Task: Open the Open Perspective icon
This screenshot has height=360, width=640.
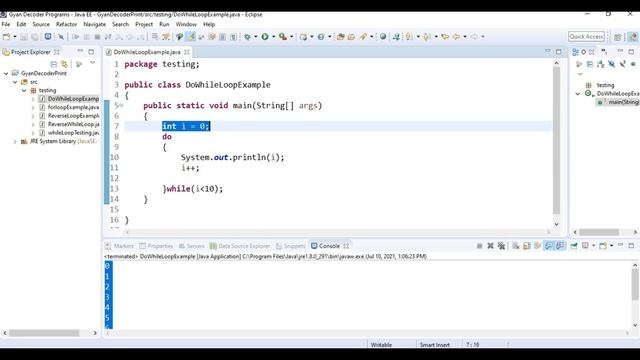Action: point(618,37)
